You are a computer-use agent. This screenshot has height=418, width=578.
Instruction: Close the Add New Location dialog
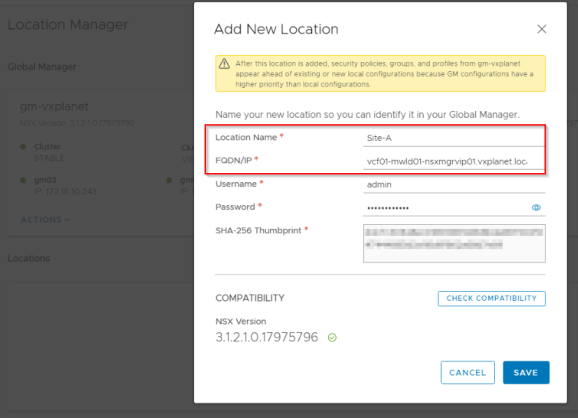[x=541, y=29]
